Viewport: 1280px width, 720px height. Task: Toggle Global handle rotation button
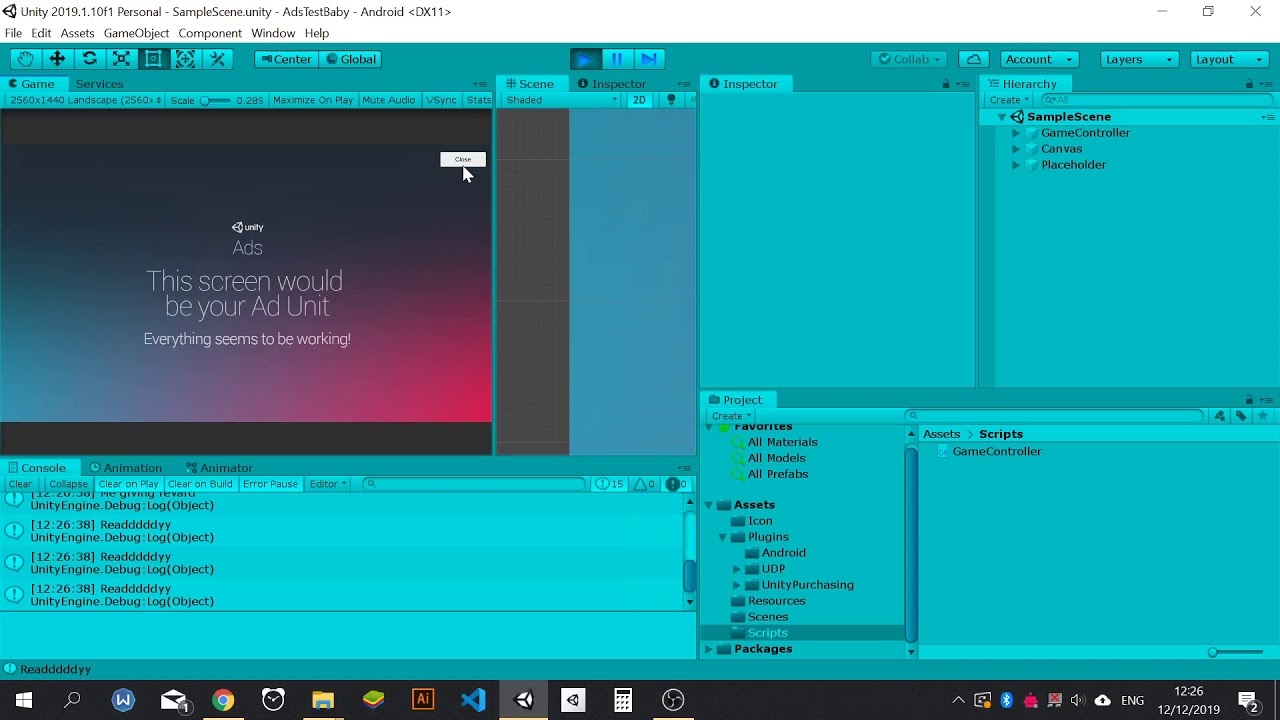pyautogui.click(x=350, y=59)
